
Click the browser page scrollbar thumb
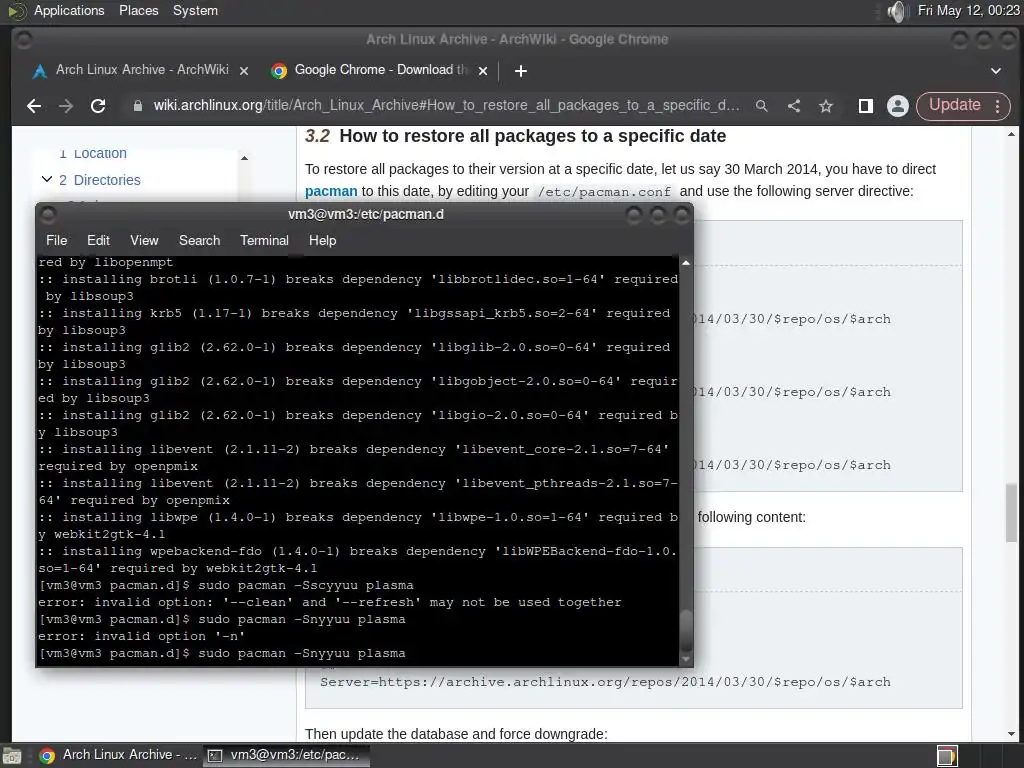[x=1012, y=513]
